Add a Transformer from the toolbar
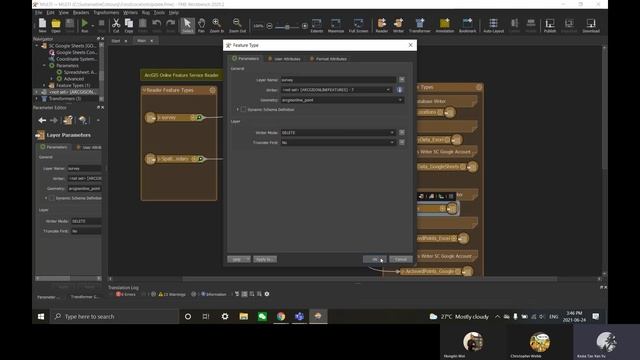Image resolution: width=640 pixels, height=360 pixels. tap(420, 25)
